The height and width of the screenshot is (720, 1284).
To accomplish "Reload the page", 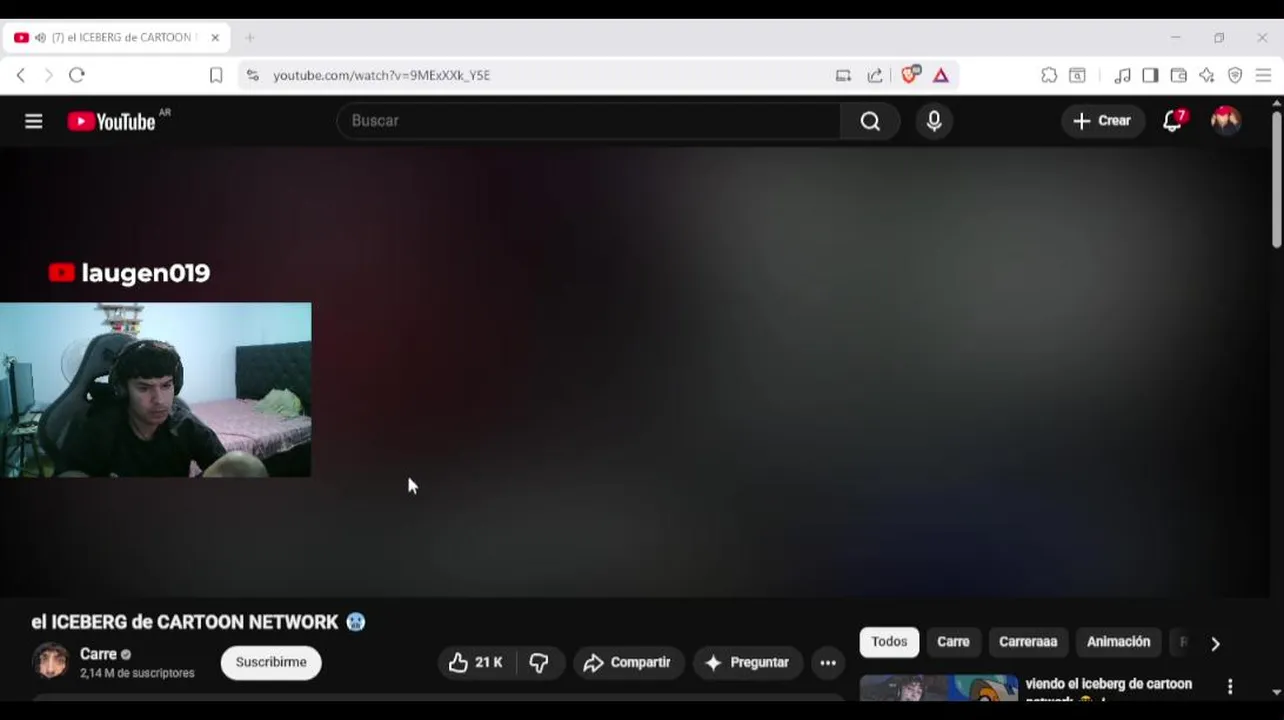I will point(77,75).
